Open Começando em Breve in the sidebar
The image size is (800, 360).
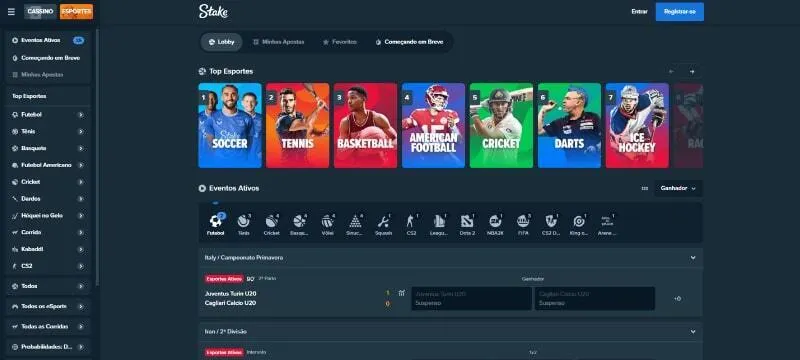coord(48,58)
